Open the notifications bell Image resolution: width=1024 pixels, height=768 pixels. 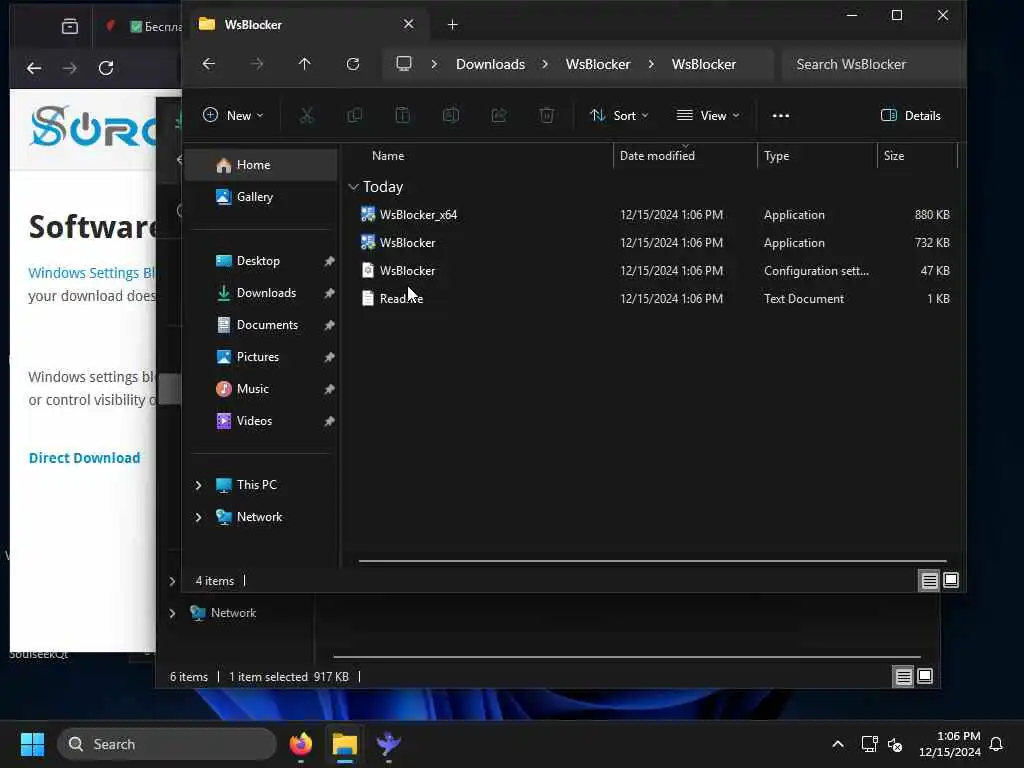(996, 744)
